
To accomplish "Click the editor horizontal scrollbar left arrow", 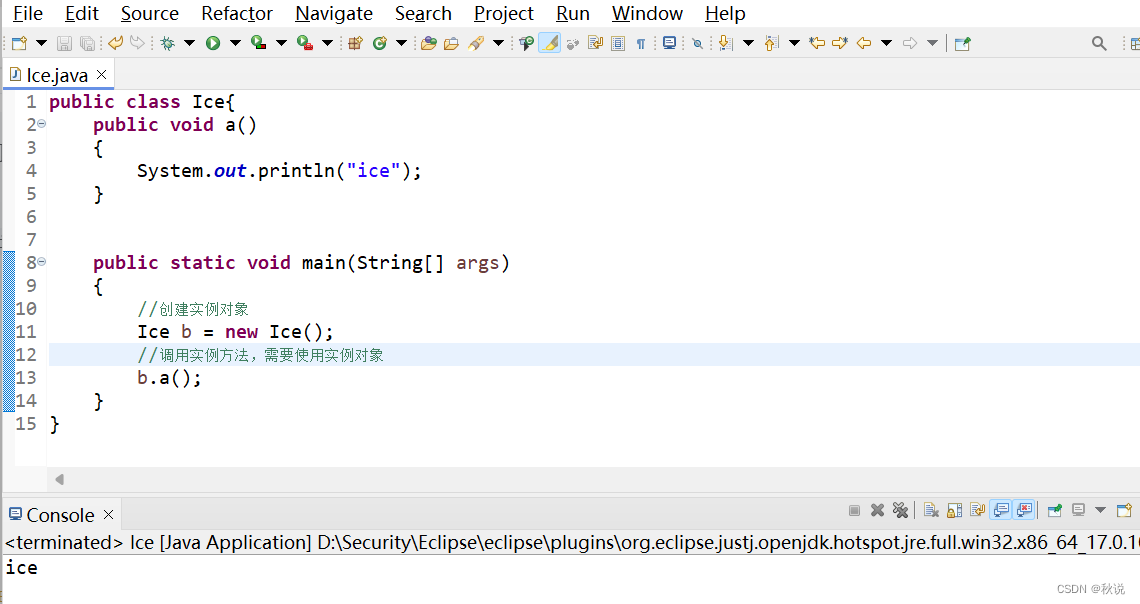I will pos(60,479).
